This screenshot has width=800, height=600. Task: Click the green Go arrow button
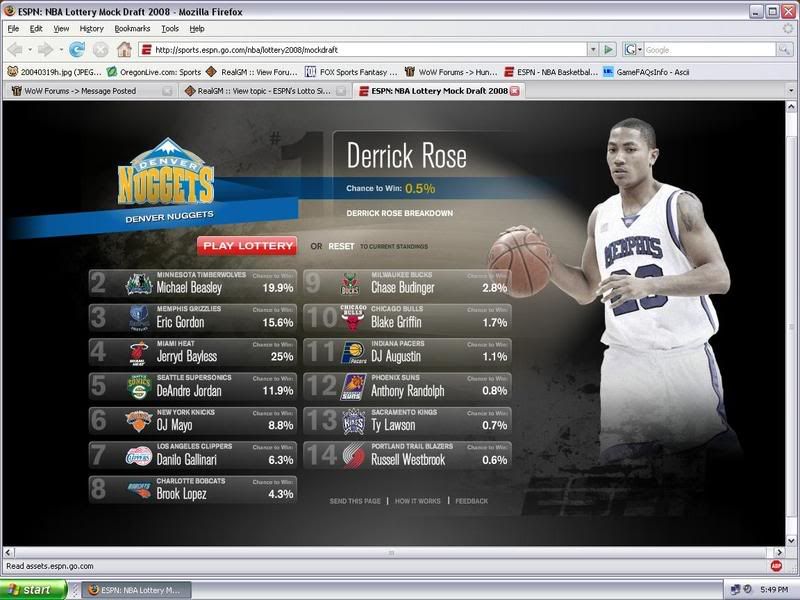coord(608,49)
